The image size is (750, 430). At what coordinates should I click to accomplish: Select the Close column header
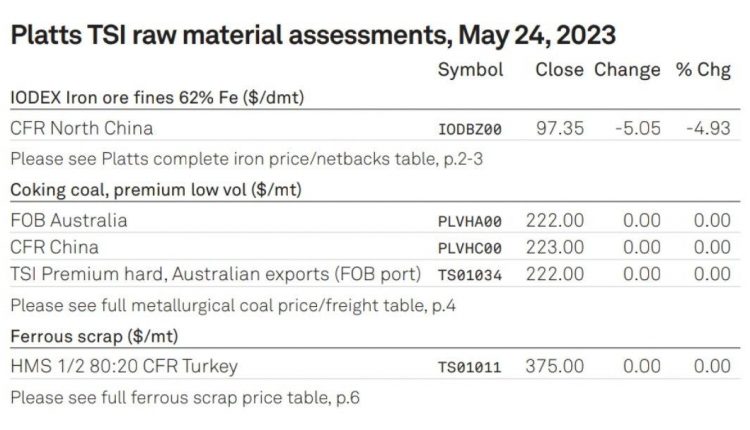[x=559, y=69]
